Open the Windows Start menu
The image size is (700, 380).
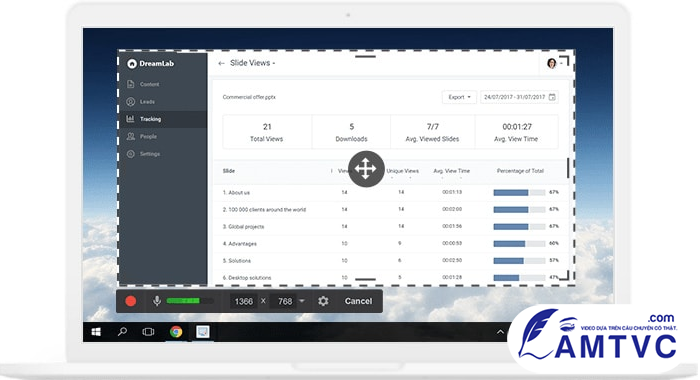coord(96,332)
